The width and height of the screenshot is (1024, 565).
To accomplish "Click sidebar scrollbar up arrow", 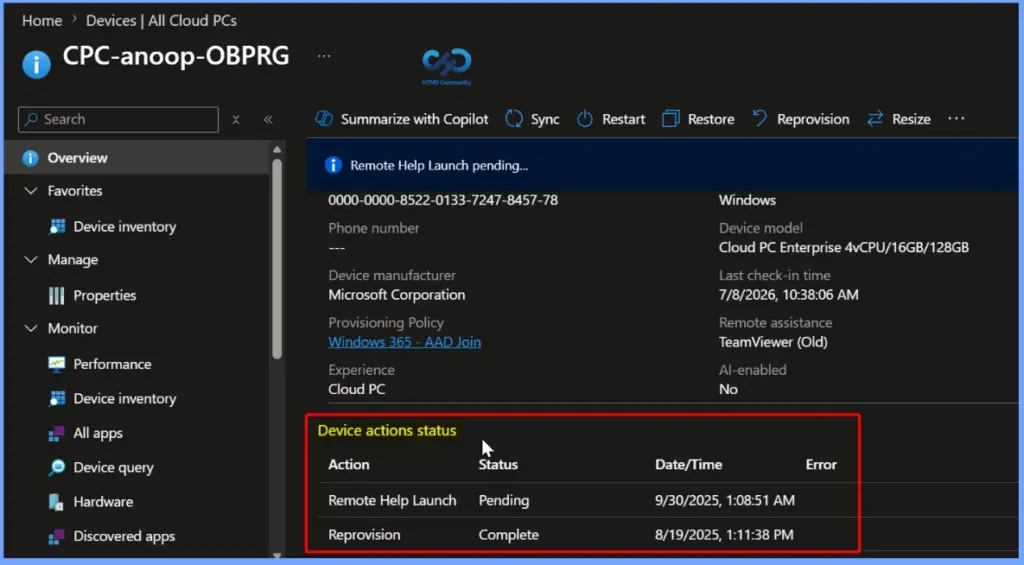I will [x=277, y=150].
